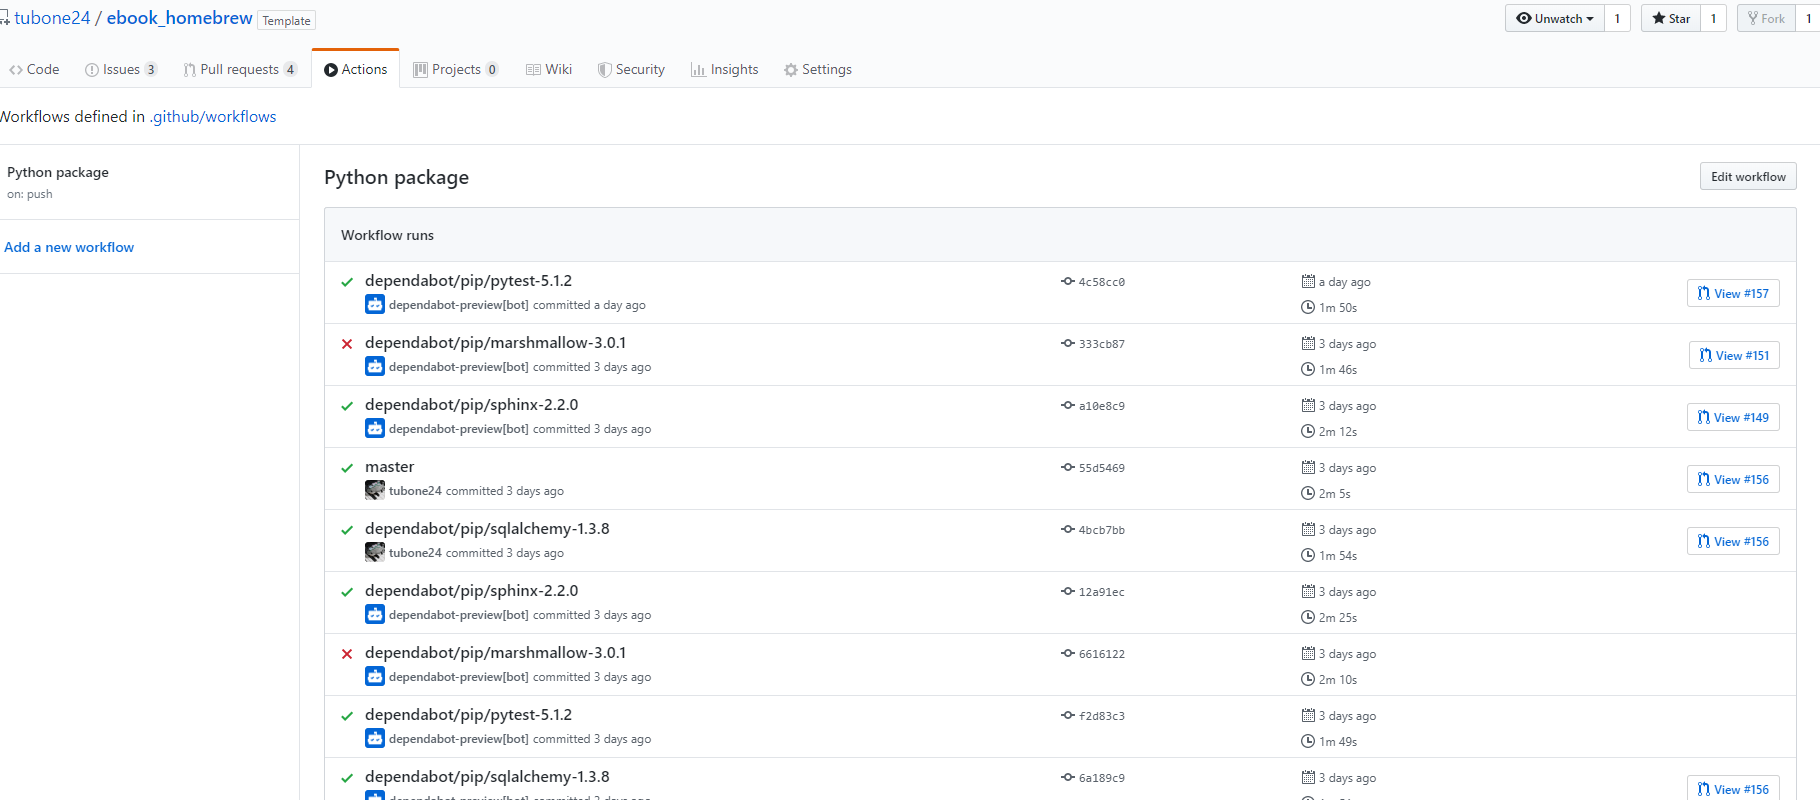Click dependabot avatar in sphinx 12a91ec row

[375, 614]
